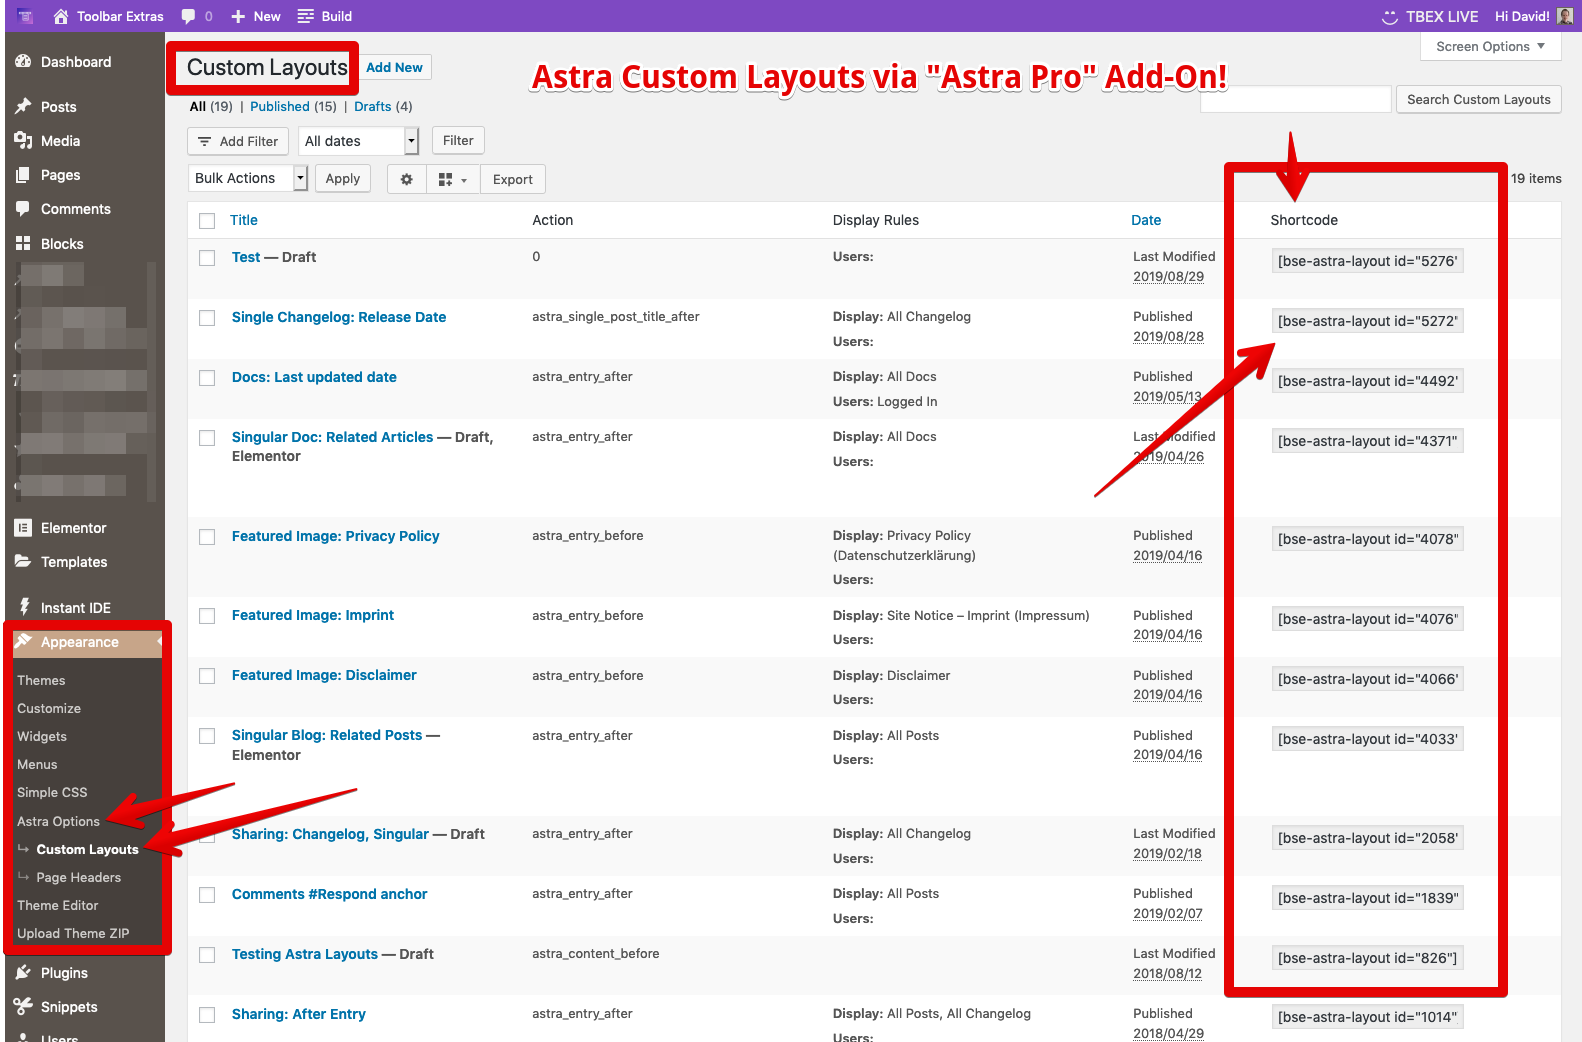
Task: Click the Build lines icon in admin bar
Action: point(305,16)
